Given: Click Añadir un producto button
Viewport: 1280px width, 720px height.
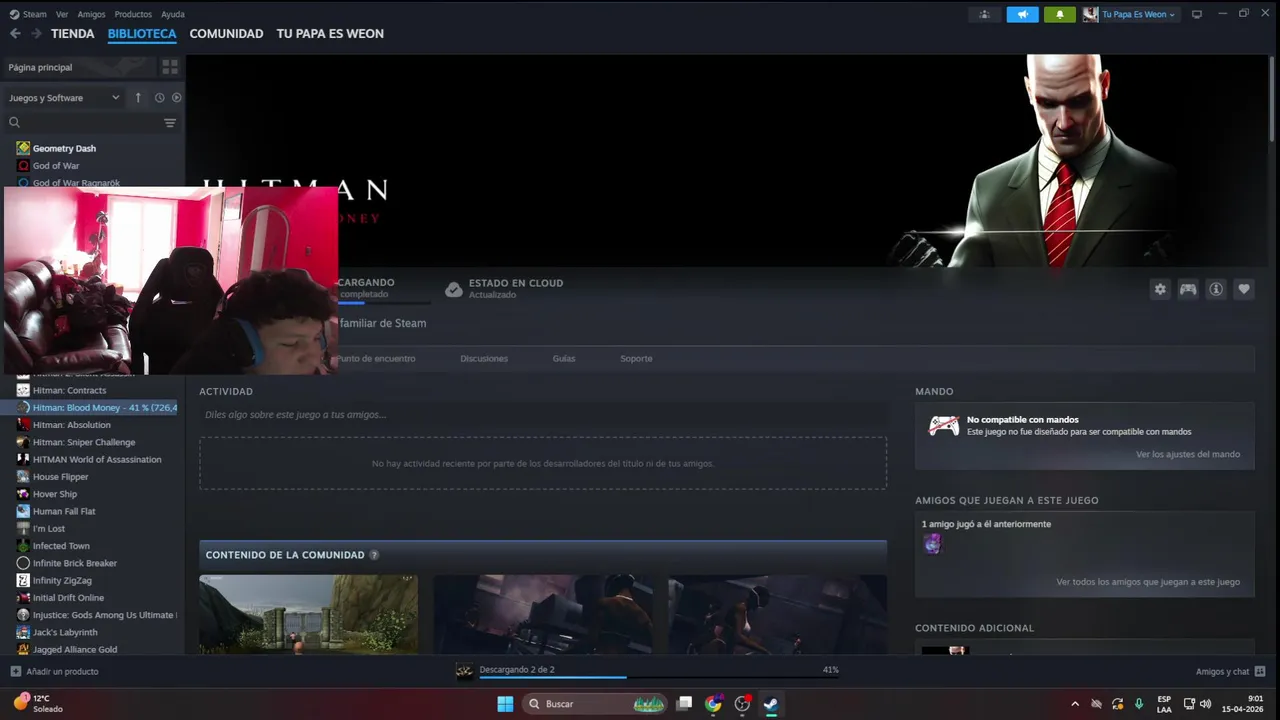Looking at the screenshot, I should tap(54, 672).
